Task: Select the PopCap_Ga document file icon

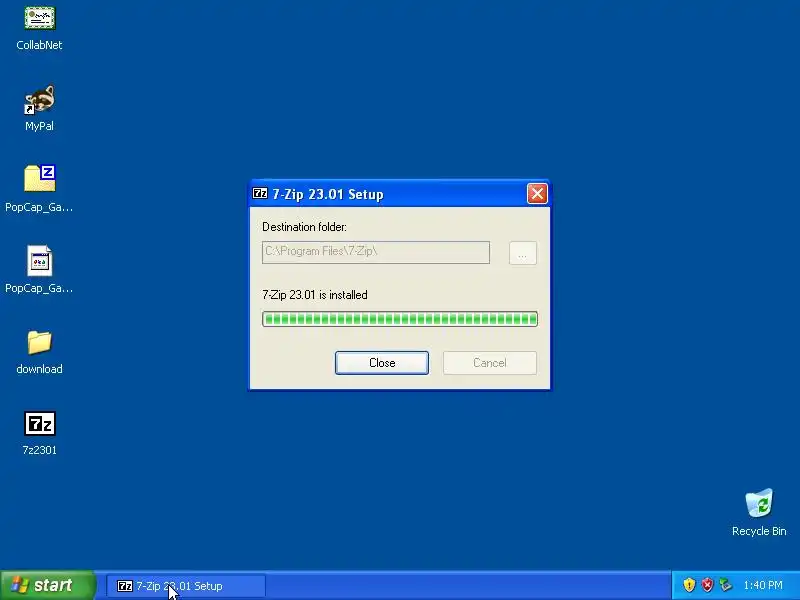Action: (39, 261)
